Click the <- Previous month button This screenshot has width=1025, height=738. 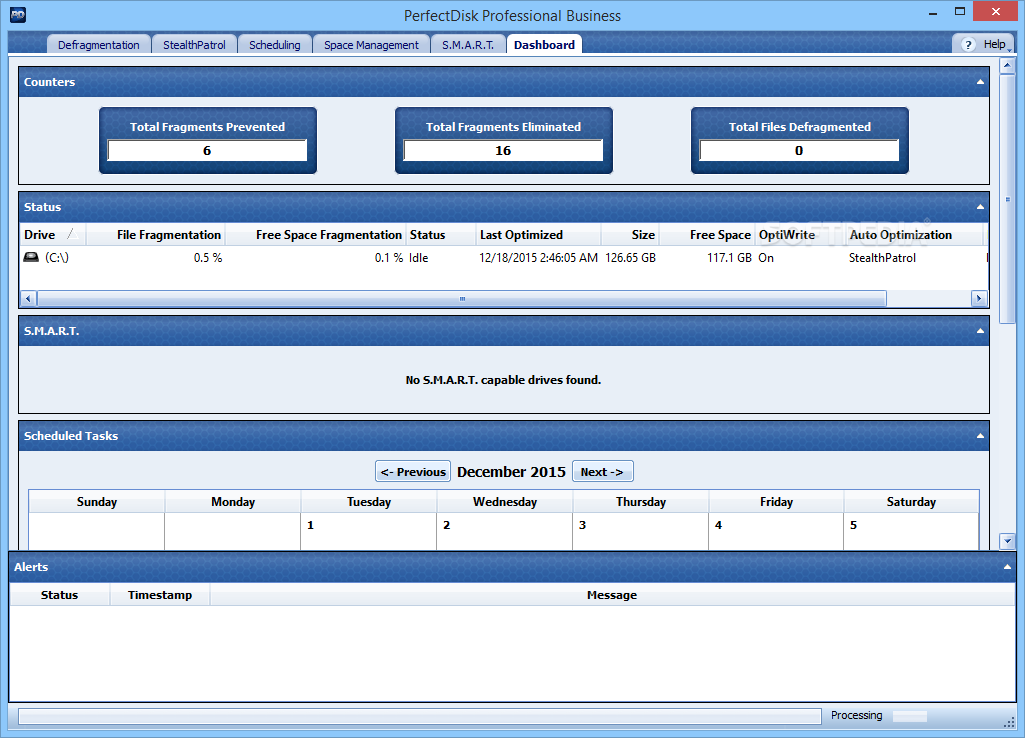point(413,471)
